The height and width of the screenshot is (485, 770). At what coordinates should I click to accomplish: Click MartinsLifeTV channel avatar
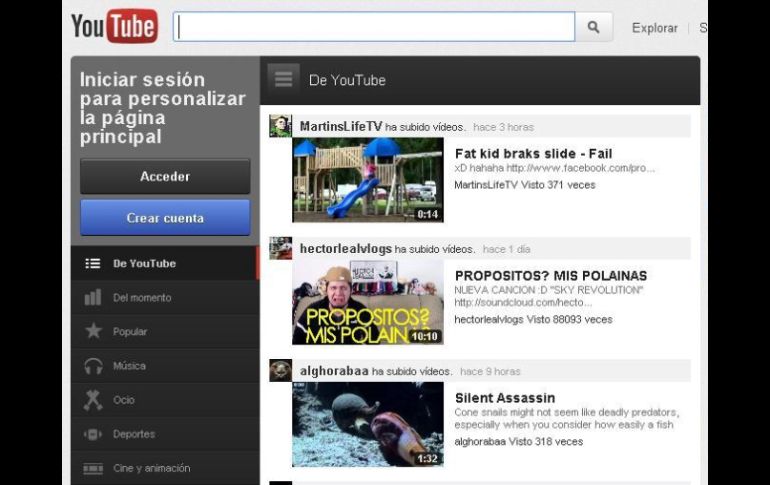[x=280, y=126]
